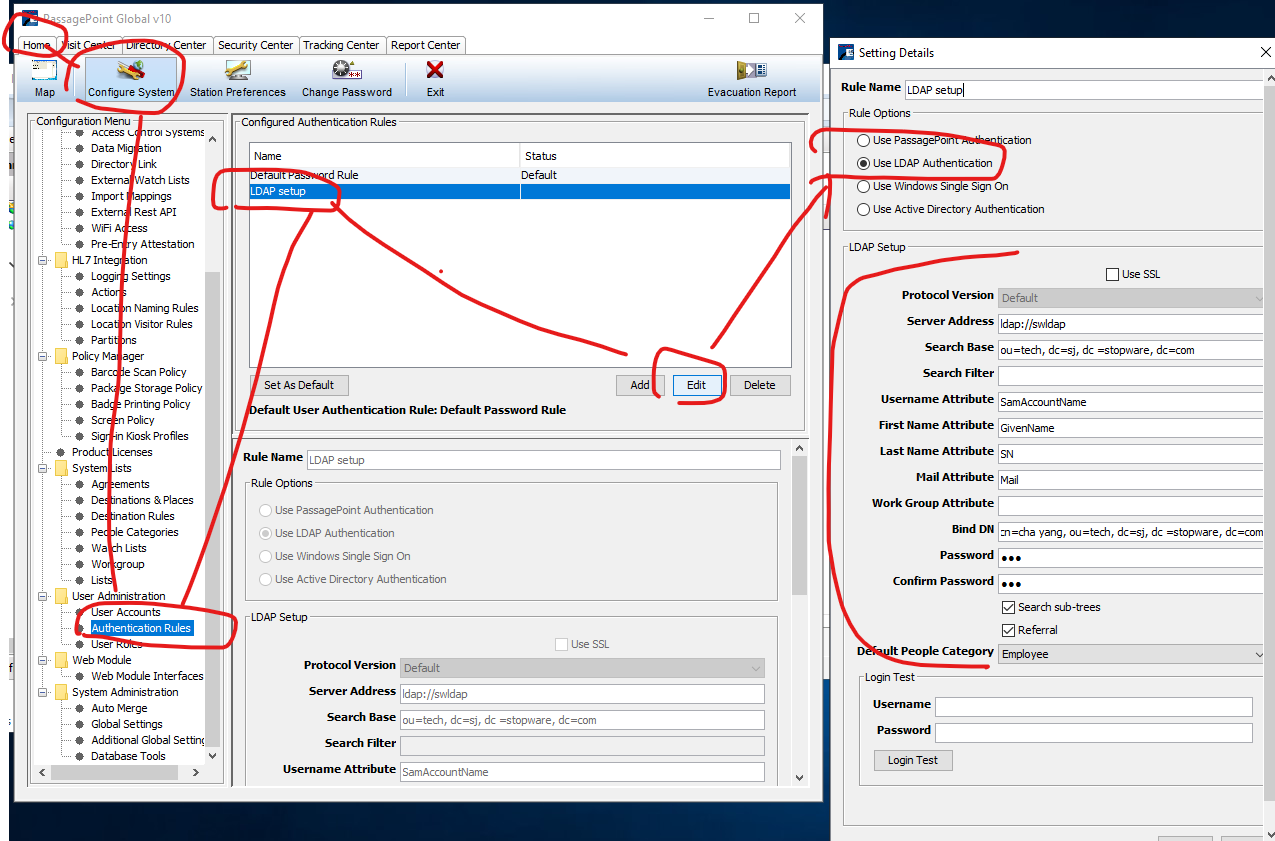Select Authentication Rules in the tree

coord(141,628)
